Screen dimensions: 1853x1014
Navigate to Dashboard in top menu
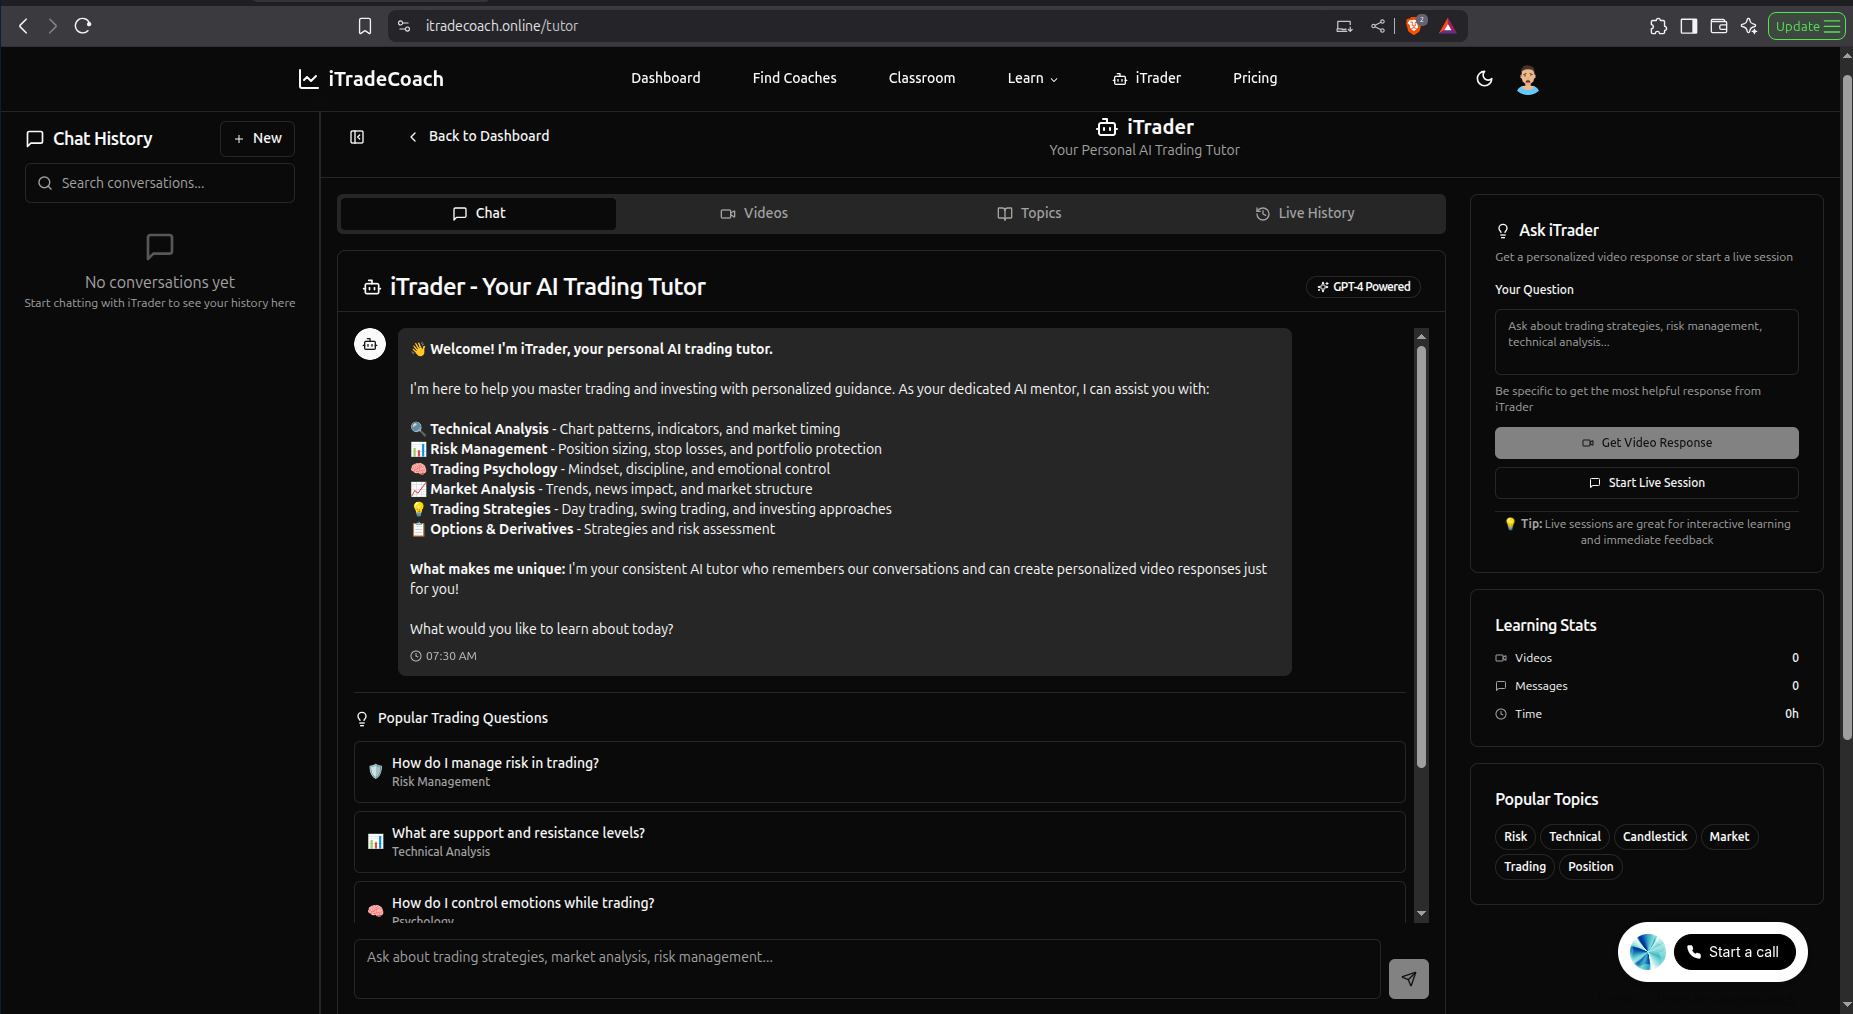[x=666, y=78]
